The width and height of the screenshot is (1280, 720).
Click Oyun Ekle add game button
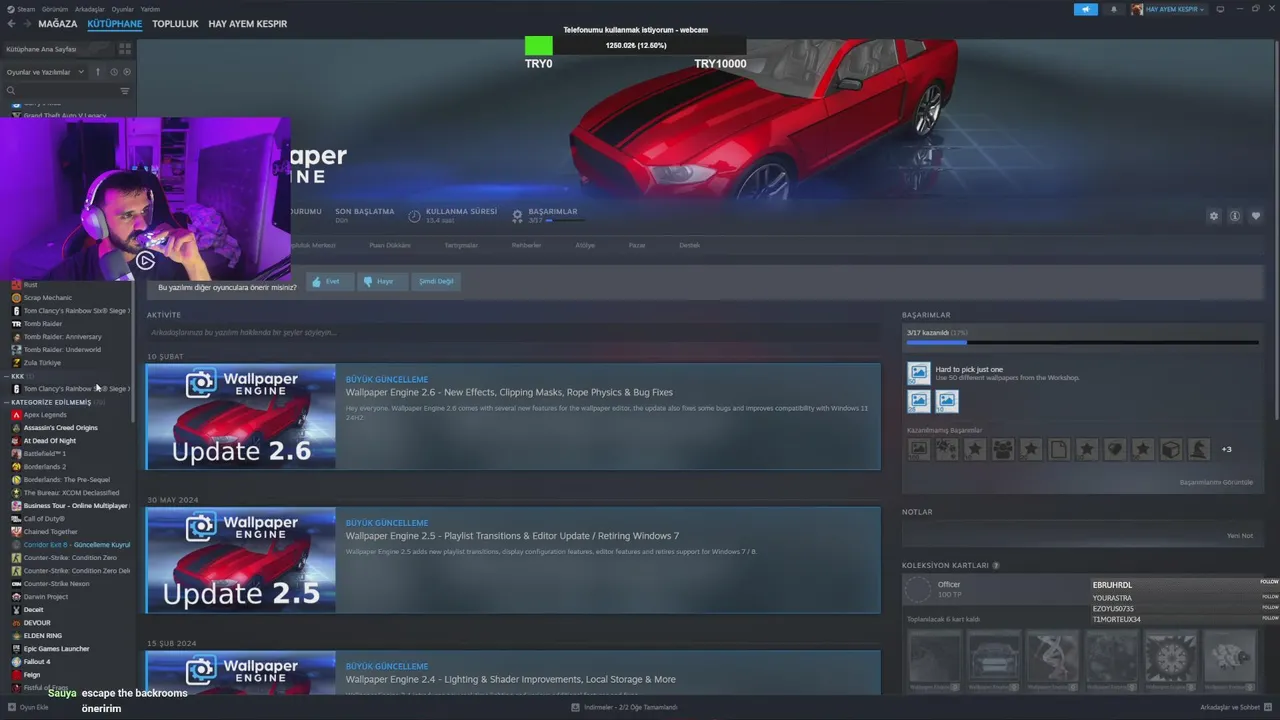point(27,707)
